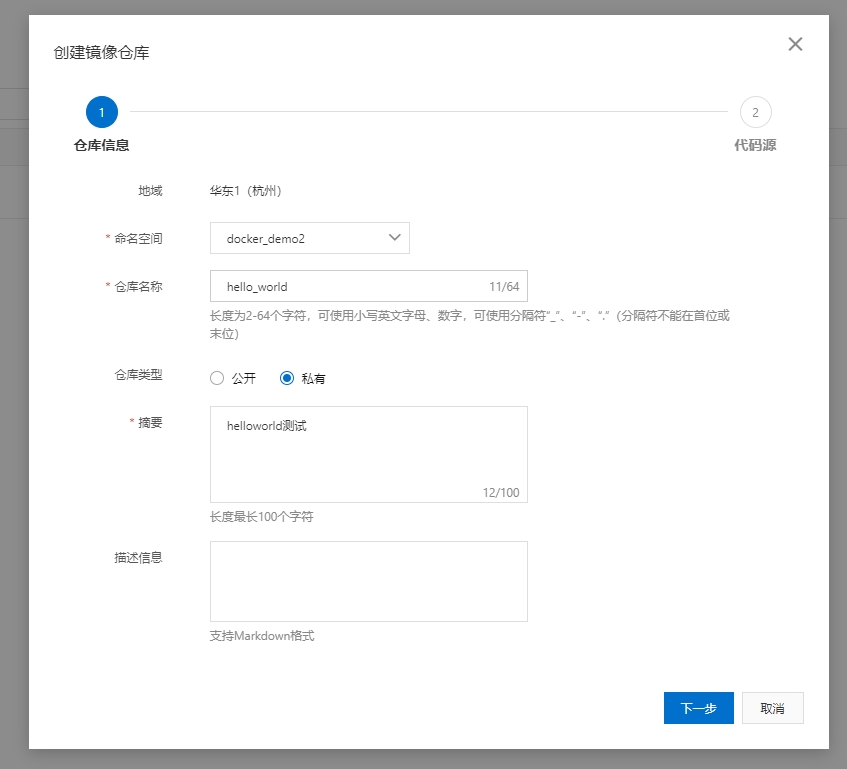
Task: Select the 私有 repository type option
Action: (x=287, y=378)
